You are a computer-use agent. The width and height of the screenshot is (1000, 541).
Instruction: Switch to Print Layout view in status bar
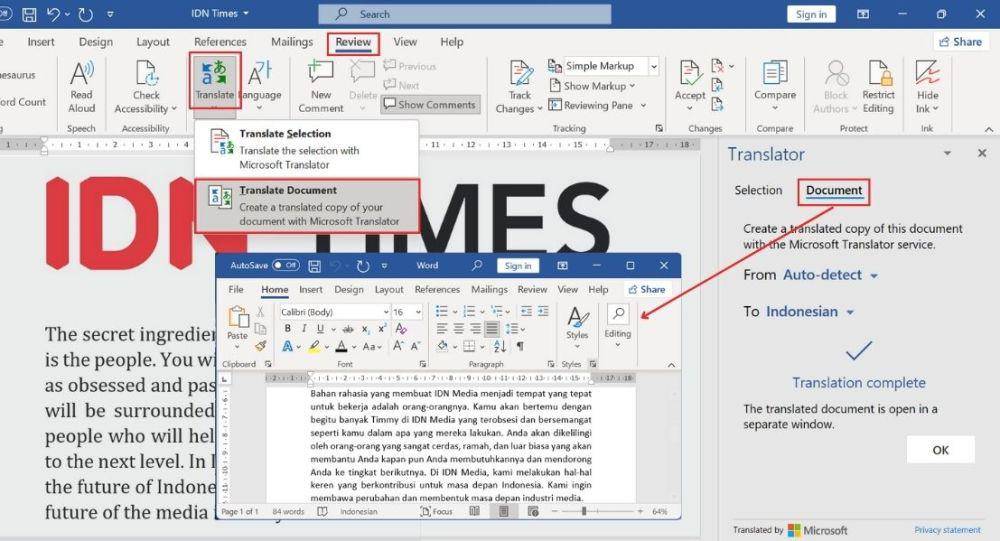504,512
